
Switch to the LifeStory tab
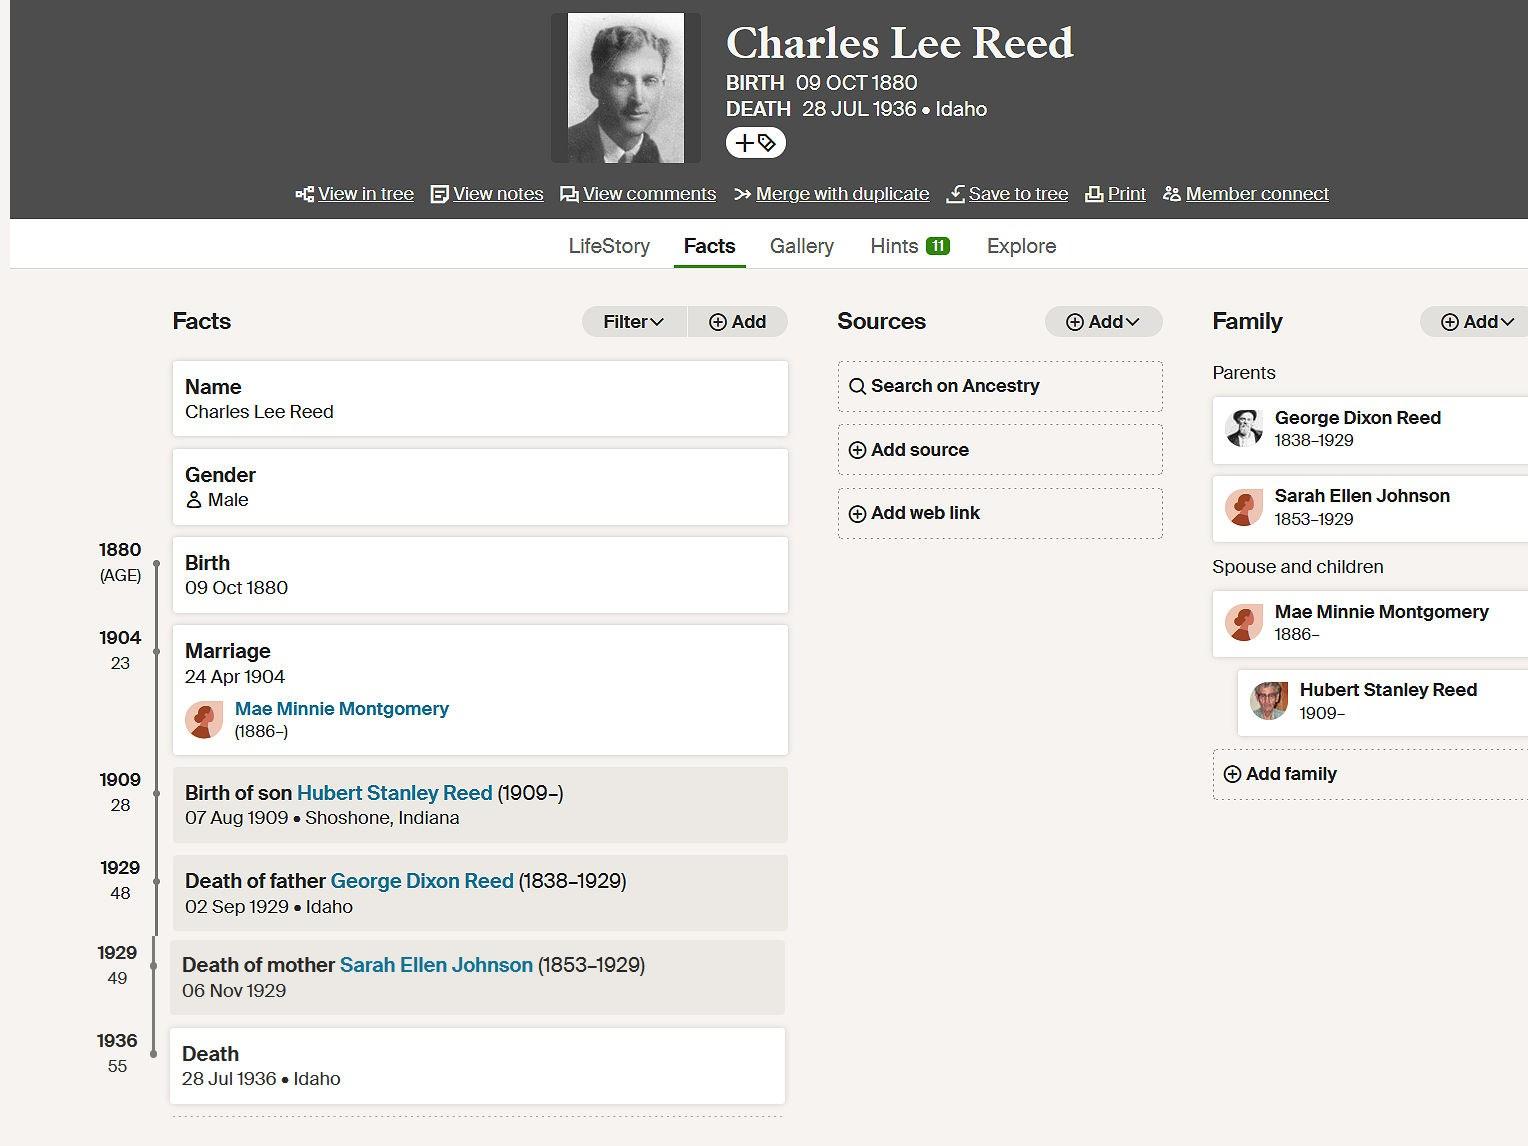(609, 246)
